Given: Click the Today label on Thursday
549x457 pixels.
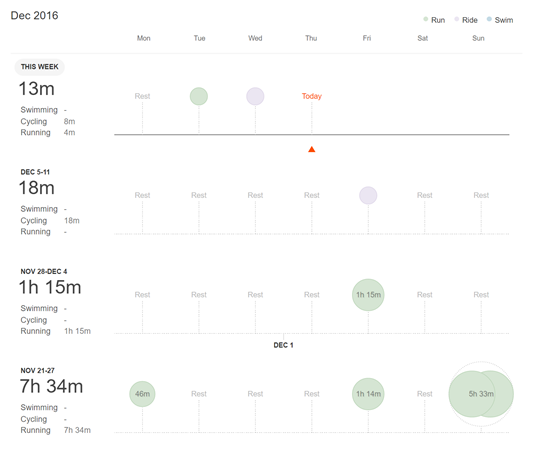Looking at the screenshot, I should (x=312, y=96).
